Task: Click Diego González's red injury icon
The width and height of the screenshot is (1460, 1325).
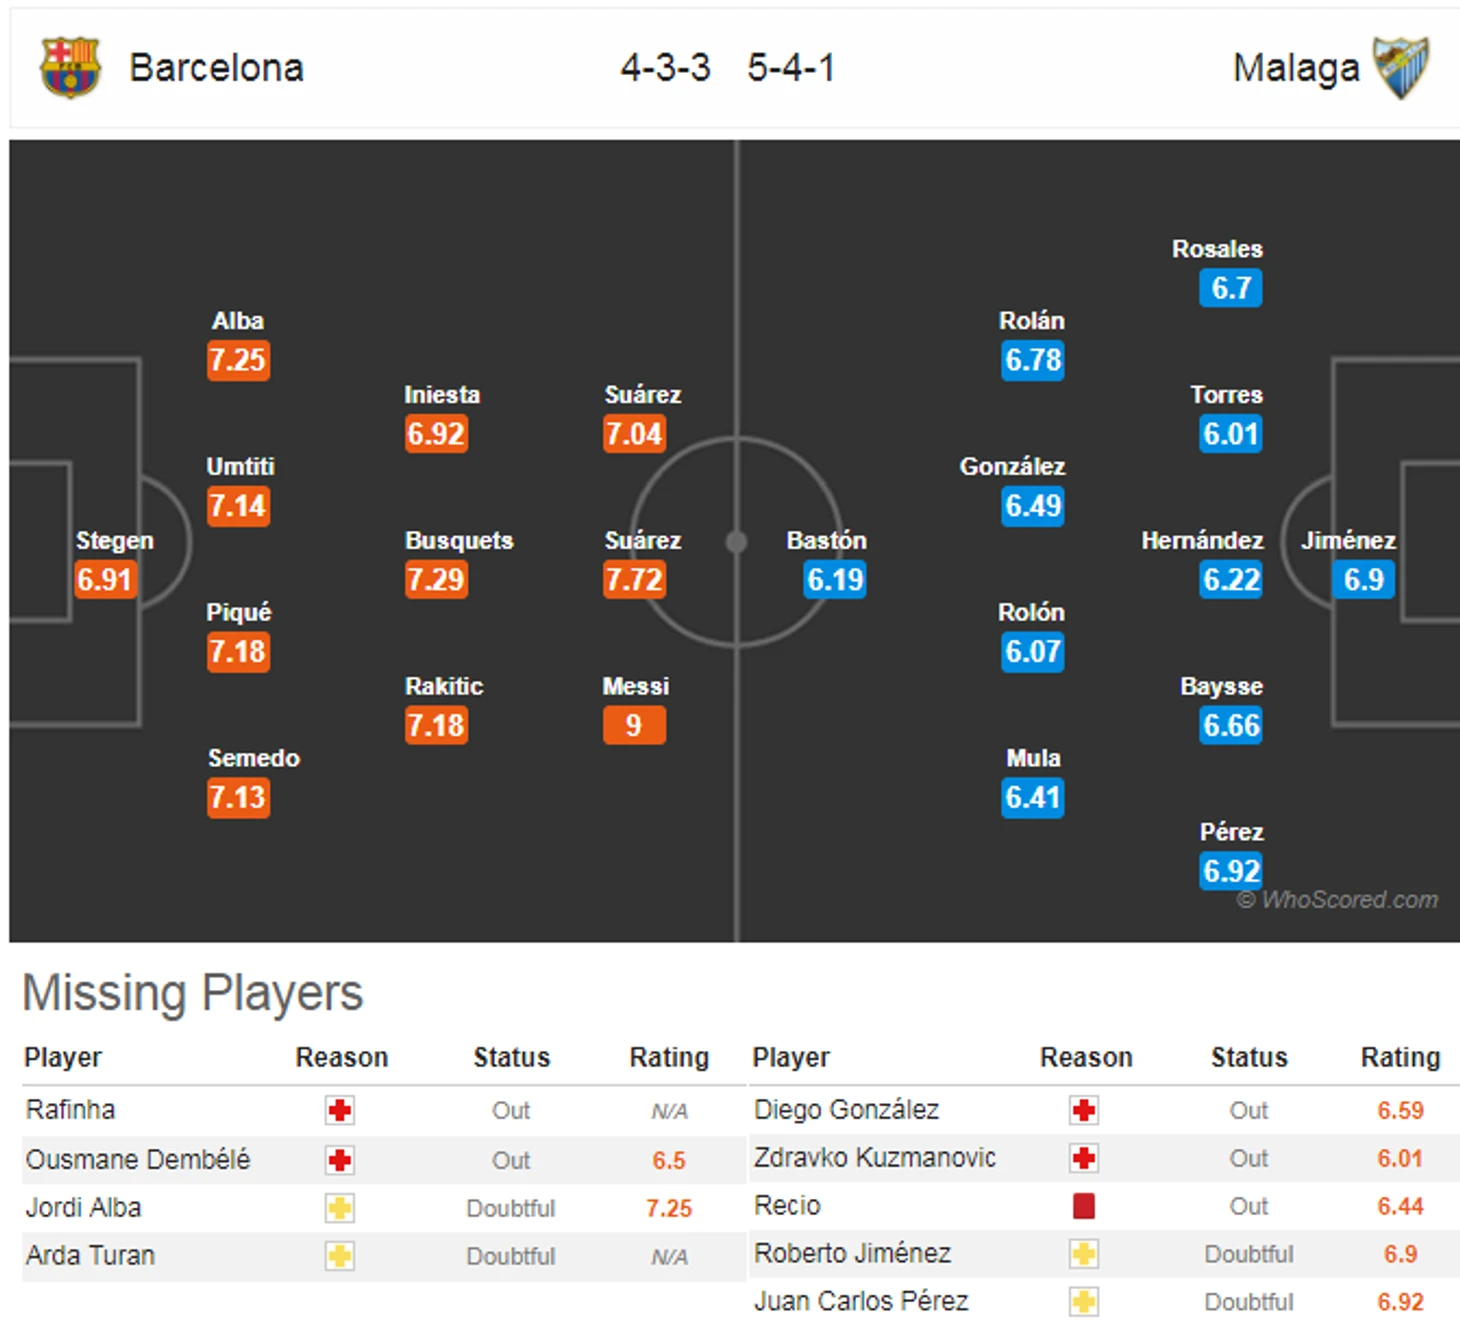Action: (x=1084, y=1110)
